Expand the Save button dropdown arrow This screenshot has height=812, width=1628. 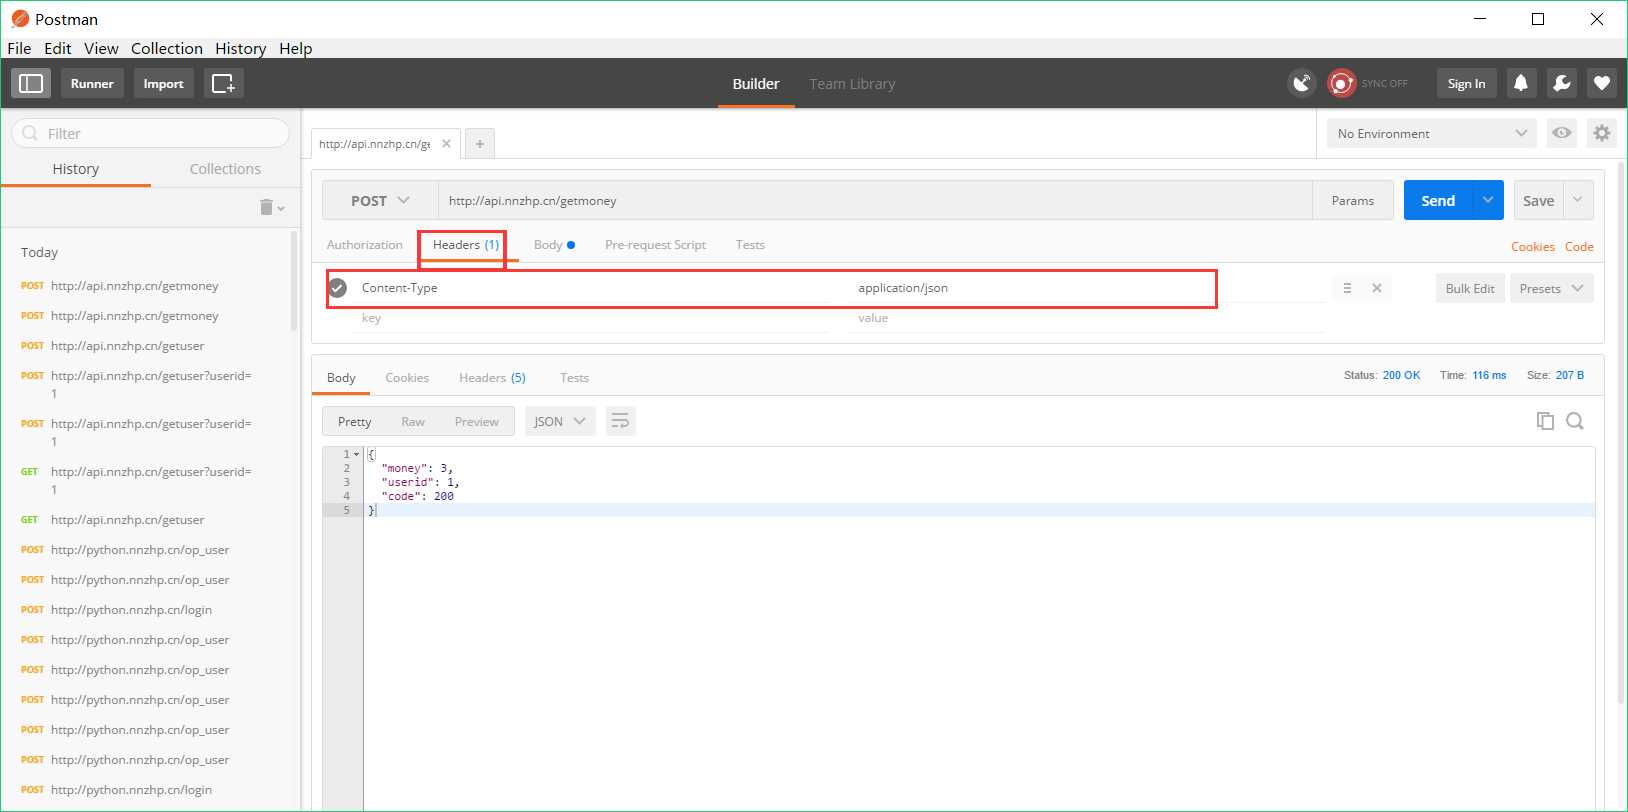click(1578, 200)
